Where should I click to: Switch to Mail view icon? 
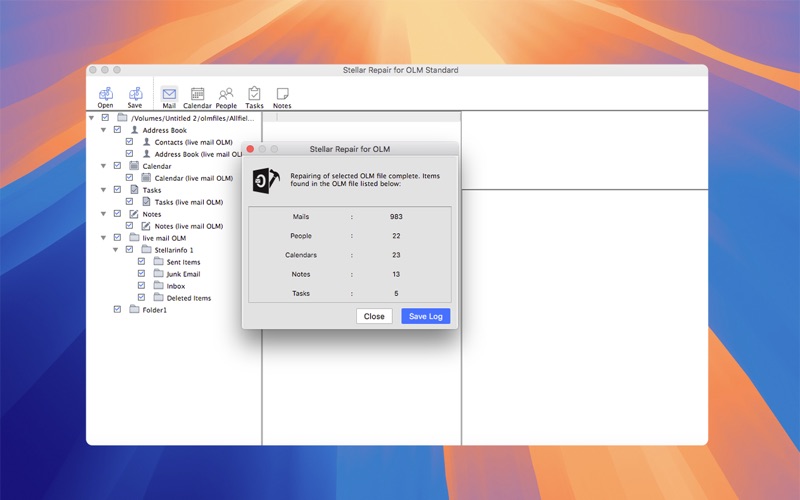(169, 94)
